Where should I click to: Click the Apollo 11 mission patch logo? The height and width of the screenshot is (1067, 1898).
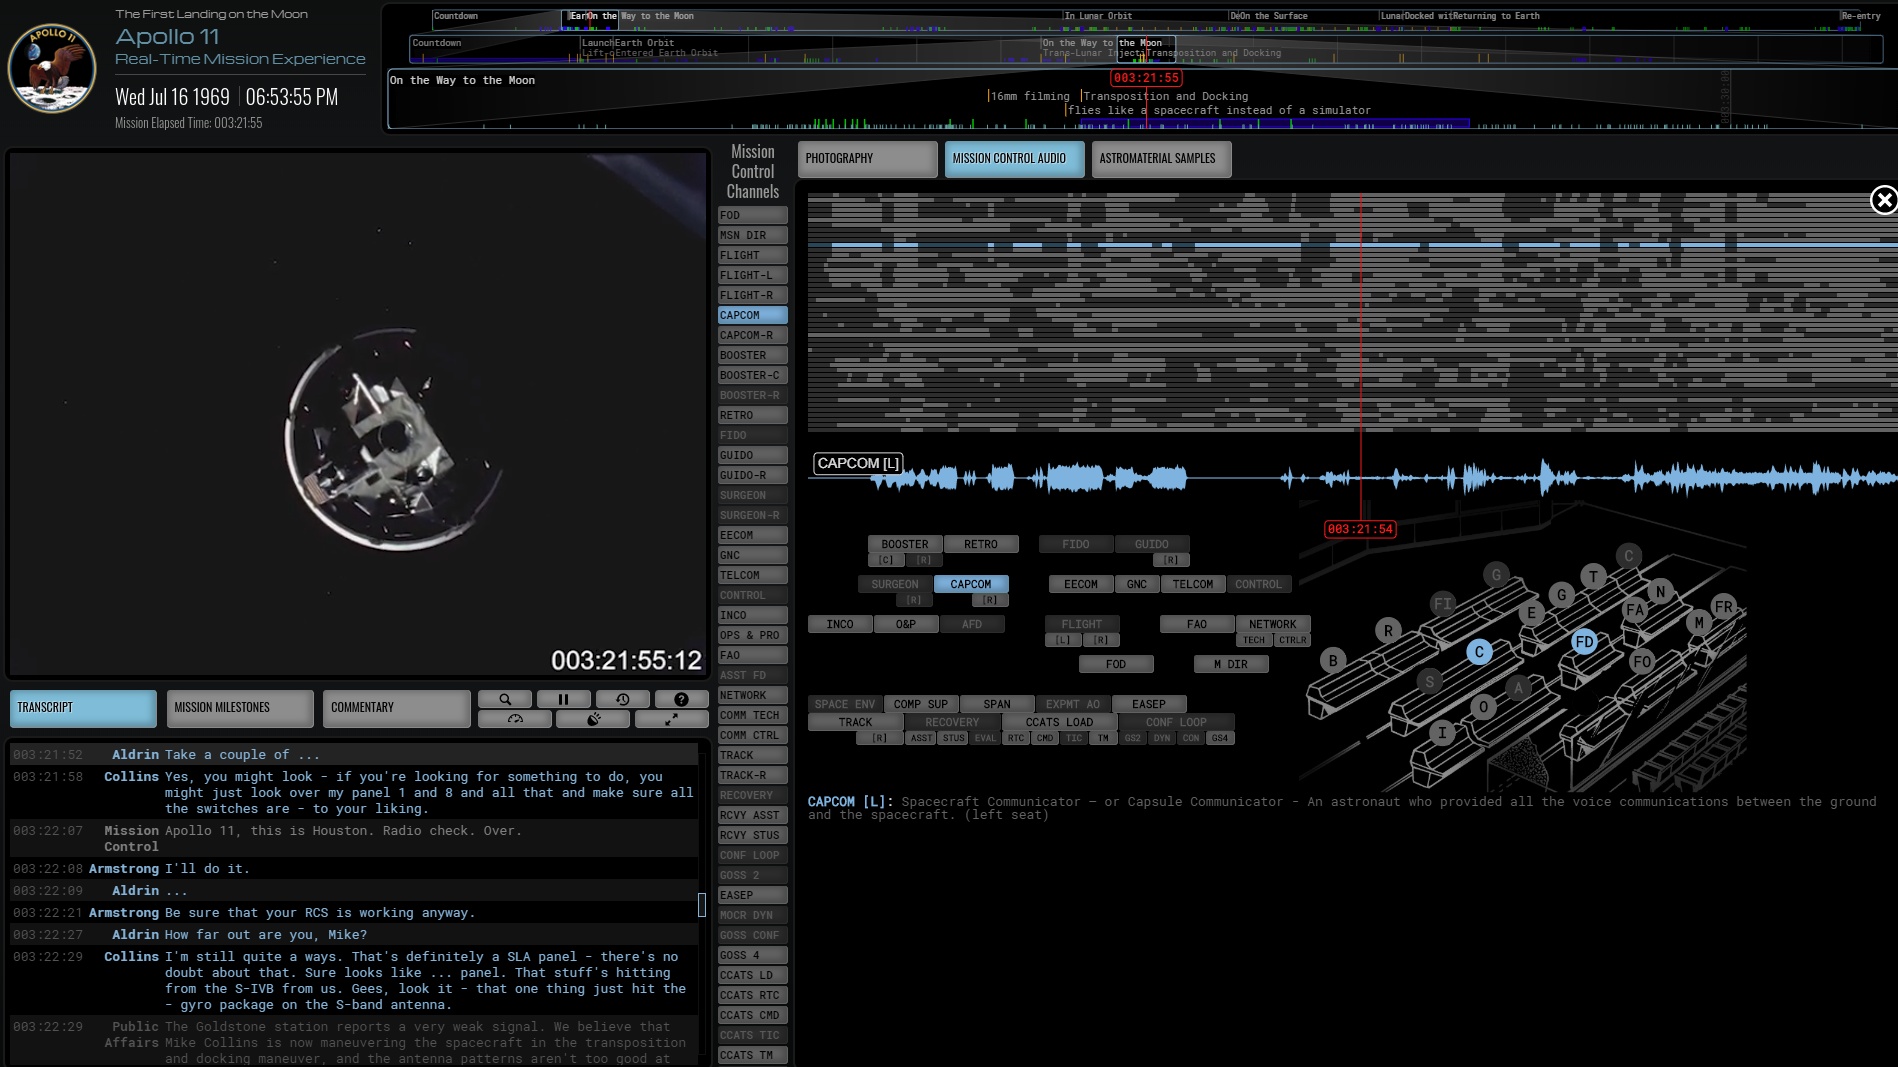[x=52, y=69]
